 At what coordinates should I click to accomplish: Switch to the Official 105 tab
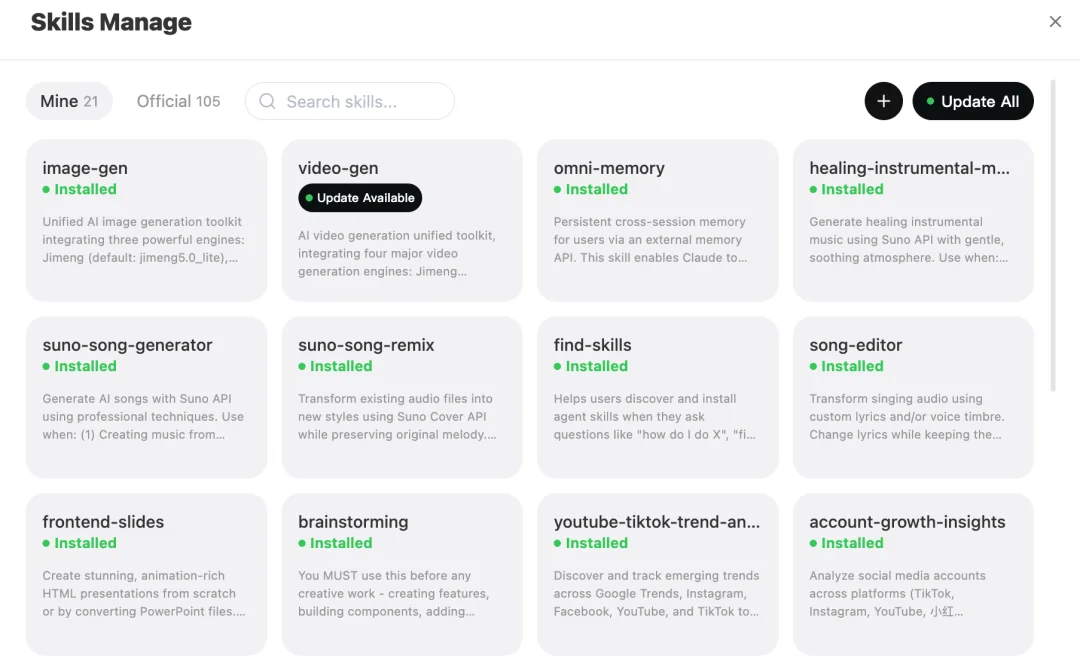tap(178, 101)
